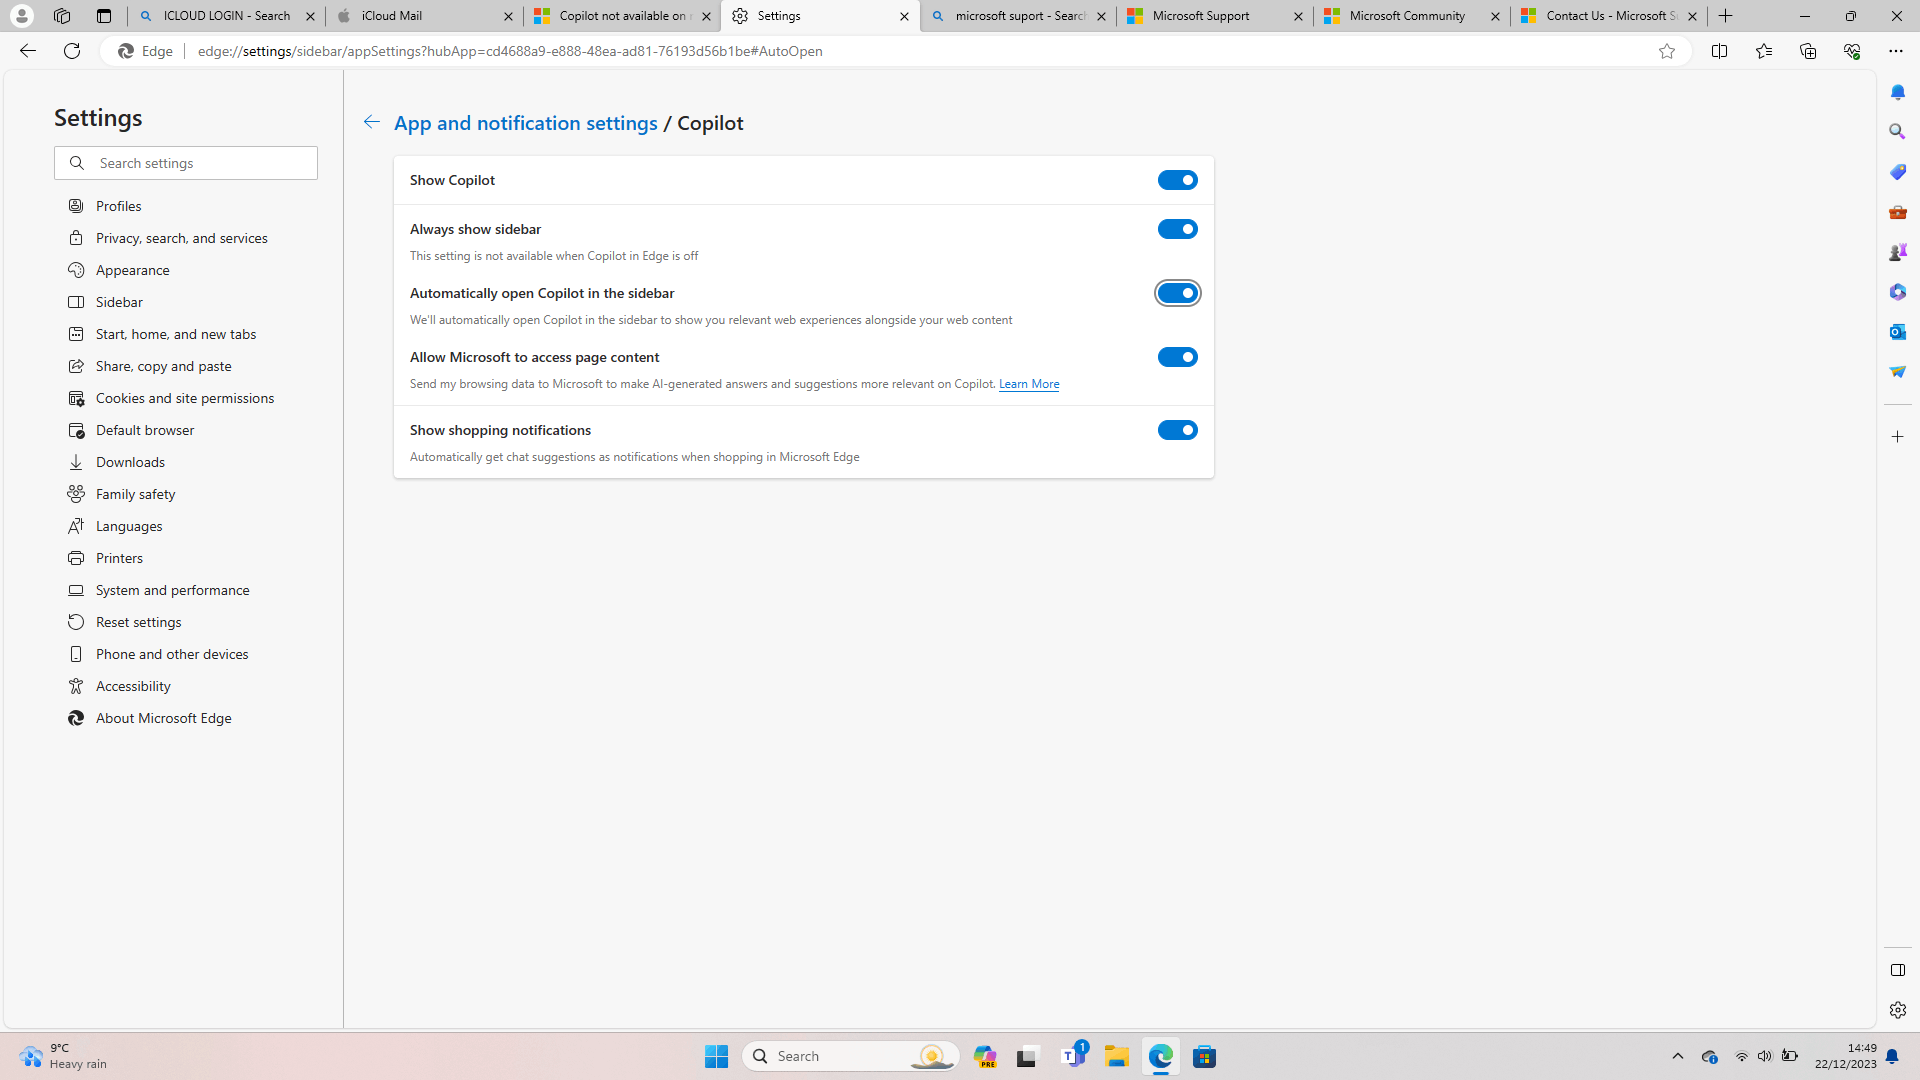Toggle Show shopping notifications switch
The image size is (1920, 1080).
click(1177, 430)
